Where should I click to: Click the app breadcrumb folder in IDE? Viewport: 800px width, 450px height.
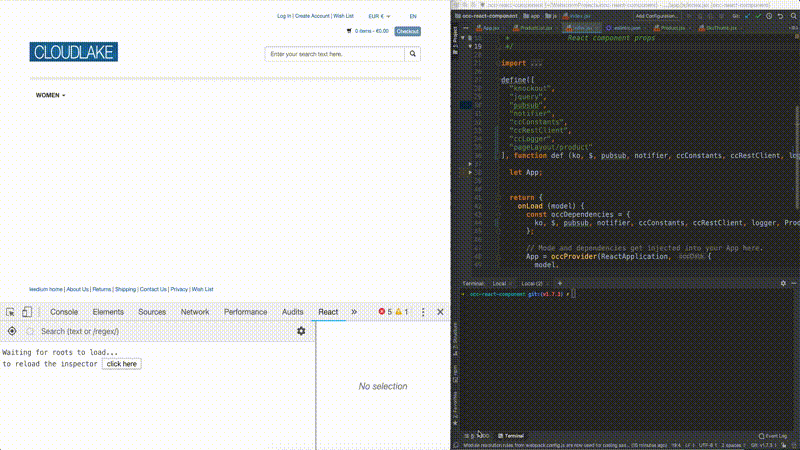pyautogui.click(x=532, y=16)
